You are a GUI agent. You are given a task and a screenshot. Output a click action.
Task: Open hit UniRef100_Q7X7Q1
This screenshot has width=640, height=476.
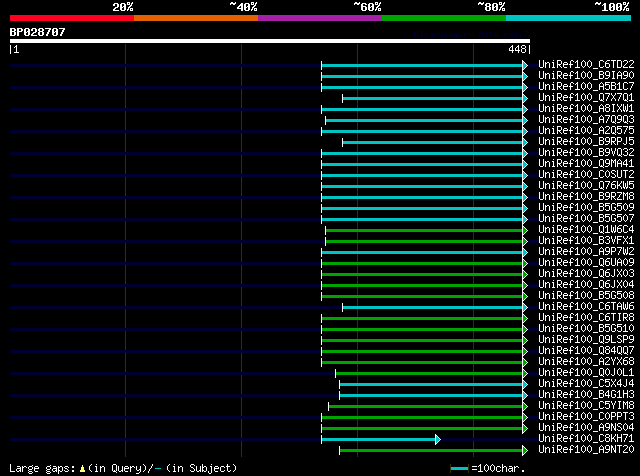[x=586, y=98]
